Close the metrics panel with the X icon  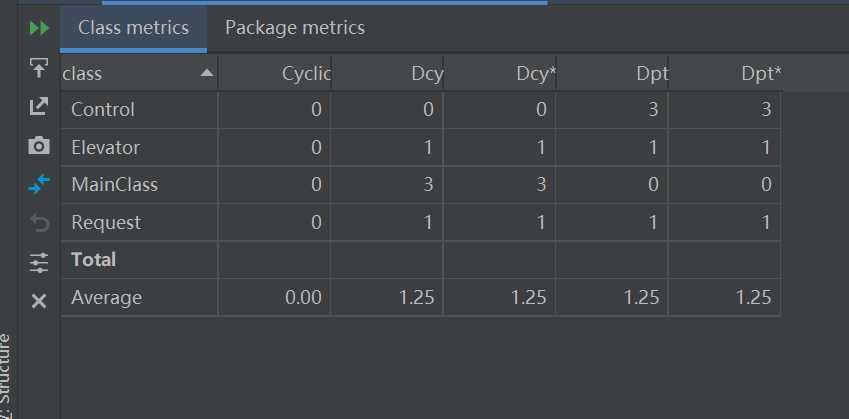point(39,302)
